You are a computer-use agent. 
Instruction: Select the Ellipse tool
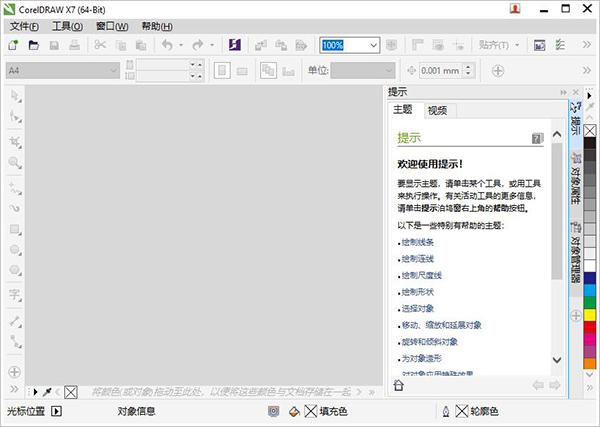coord(15,250)
